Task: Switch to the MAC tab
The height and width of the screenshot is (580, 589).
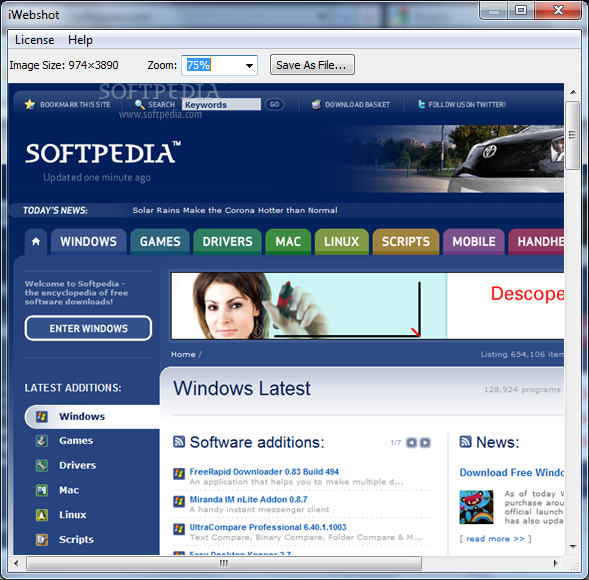Action: (x=288, y=242)
